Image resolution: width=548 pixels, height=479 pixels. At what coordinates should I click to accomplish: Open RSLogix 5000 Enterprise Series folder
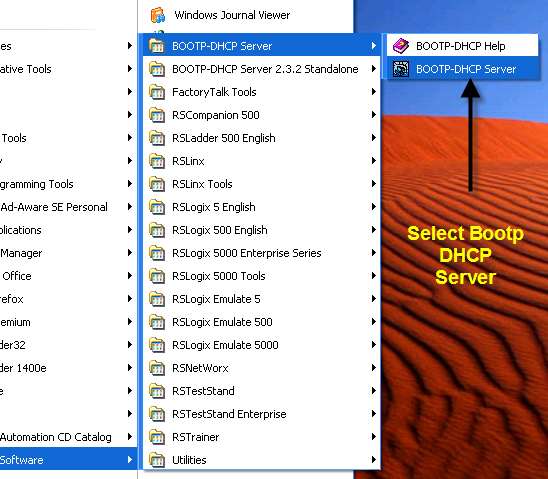pyautogui.click(x=261, y=253)
